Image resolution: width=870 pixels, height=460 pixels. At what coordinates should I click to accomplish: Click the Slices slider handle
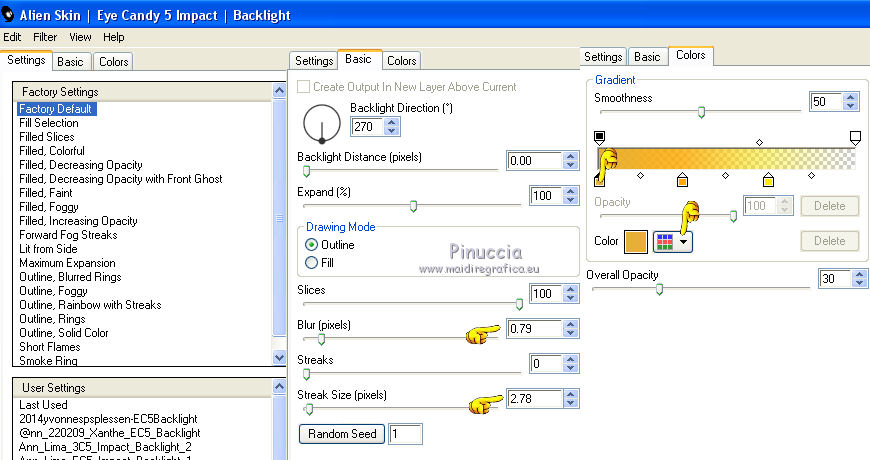point(519,304)
